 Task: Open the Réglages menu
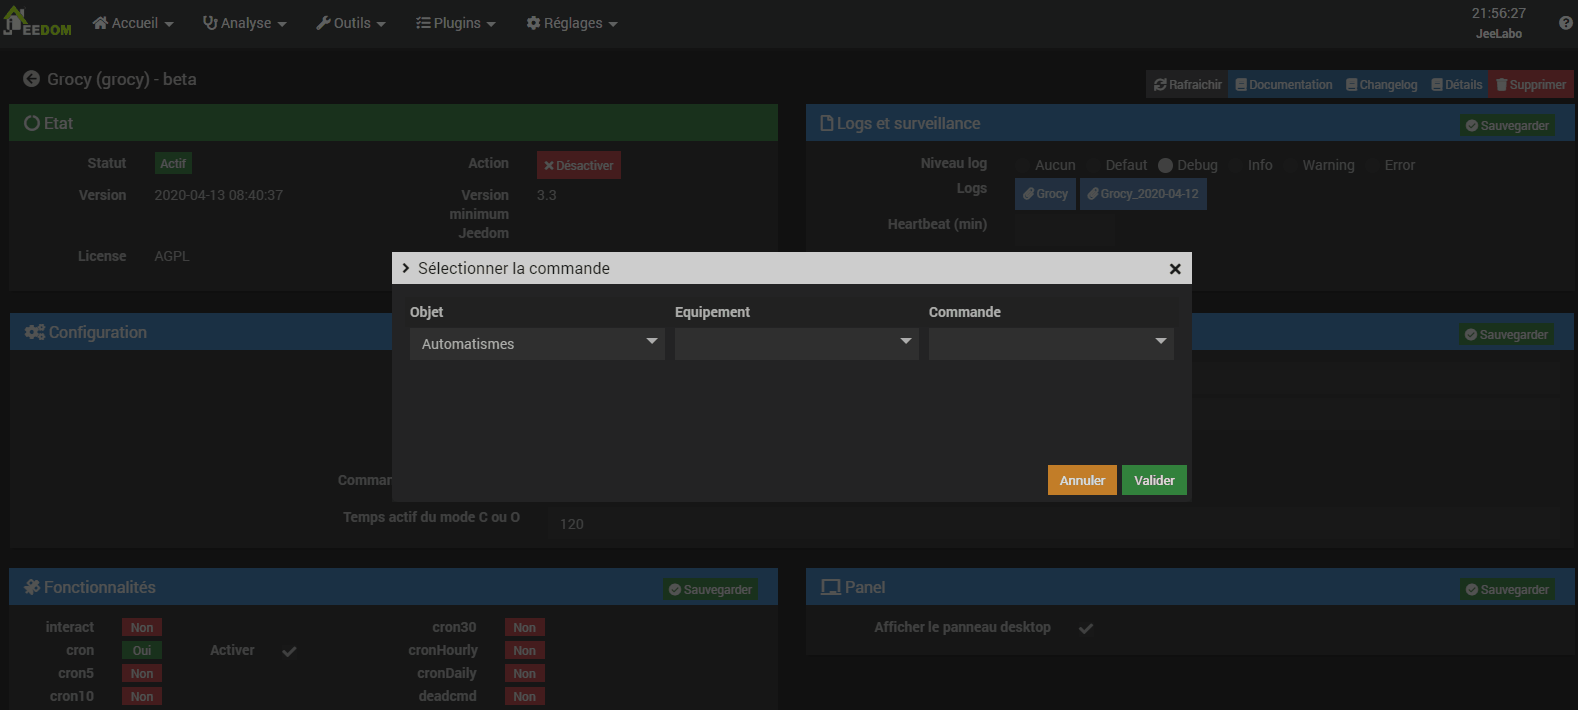tap(572, 23)
